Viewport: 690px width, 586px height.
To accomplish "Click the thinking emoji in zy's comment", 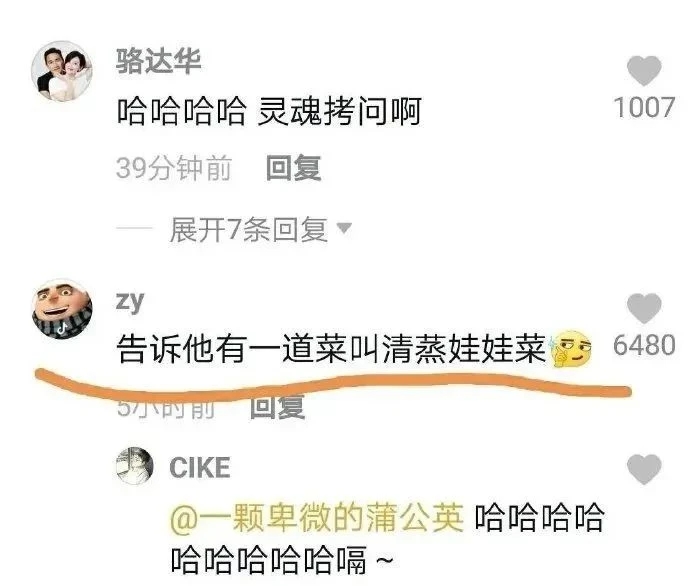I will (571, 349).
